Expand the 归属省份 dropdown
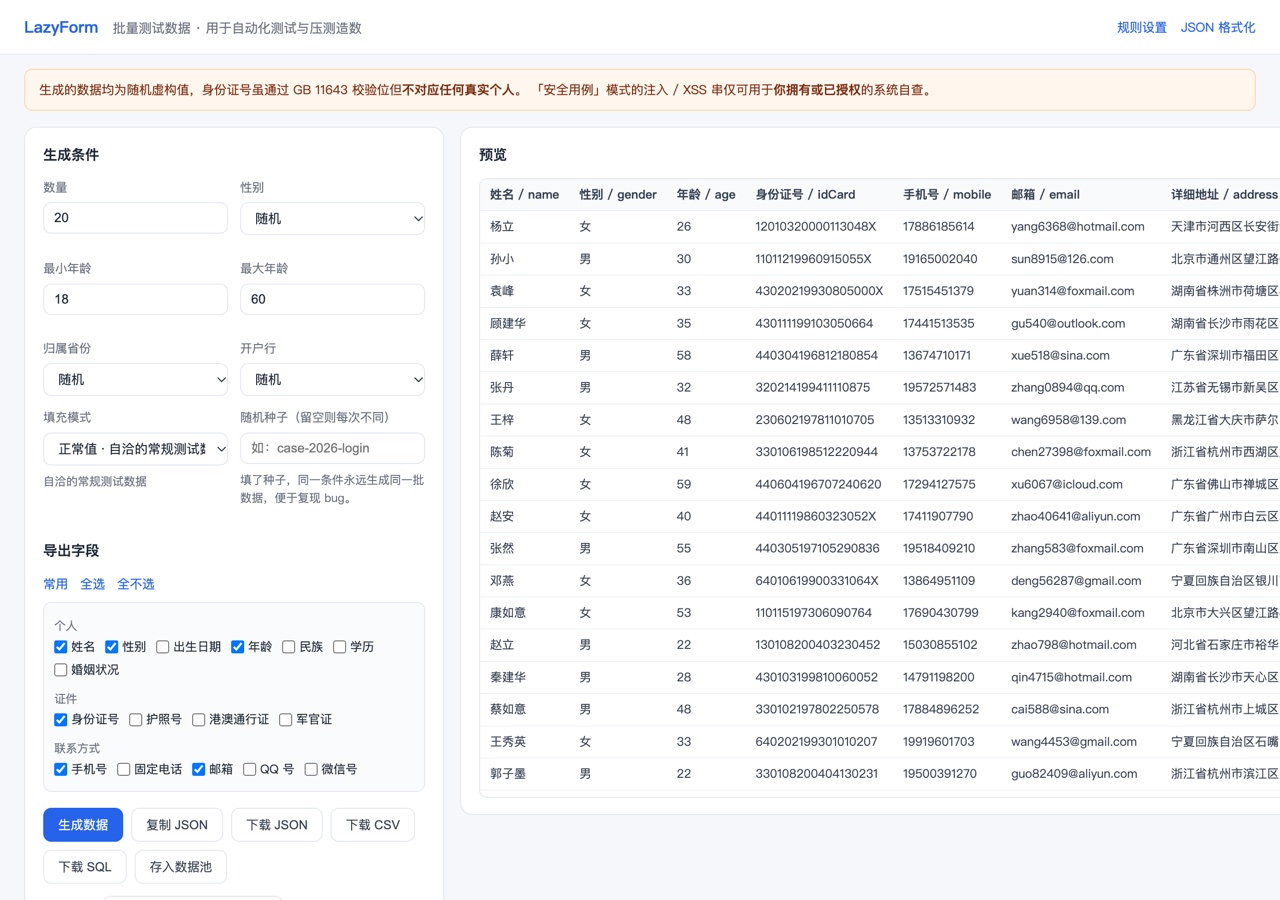 click(x=136, y=379)
